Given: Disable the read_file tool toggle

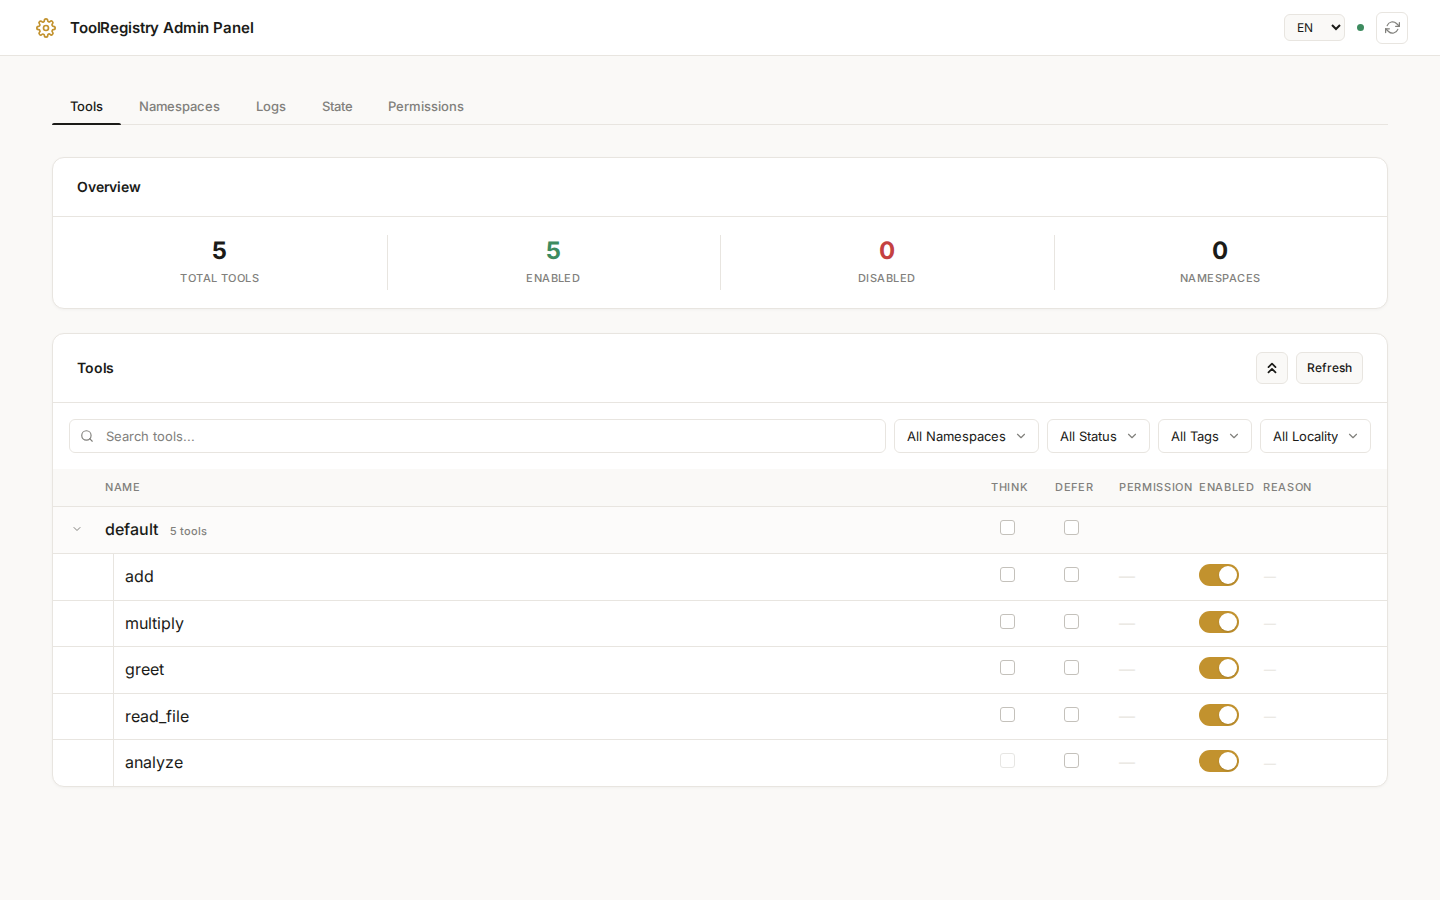Looking at the screenshot, I should pyautogui.click(x=1219, y=715).
